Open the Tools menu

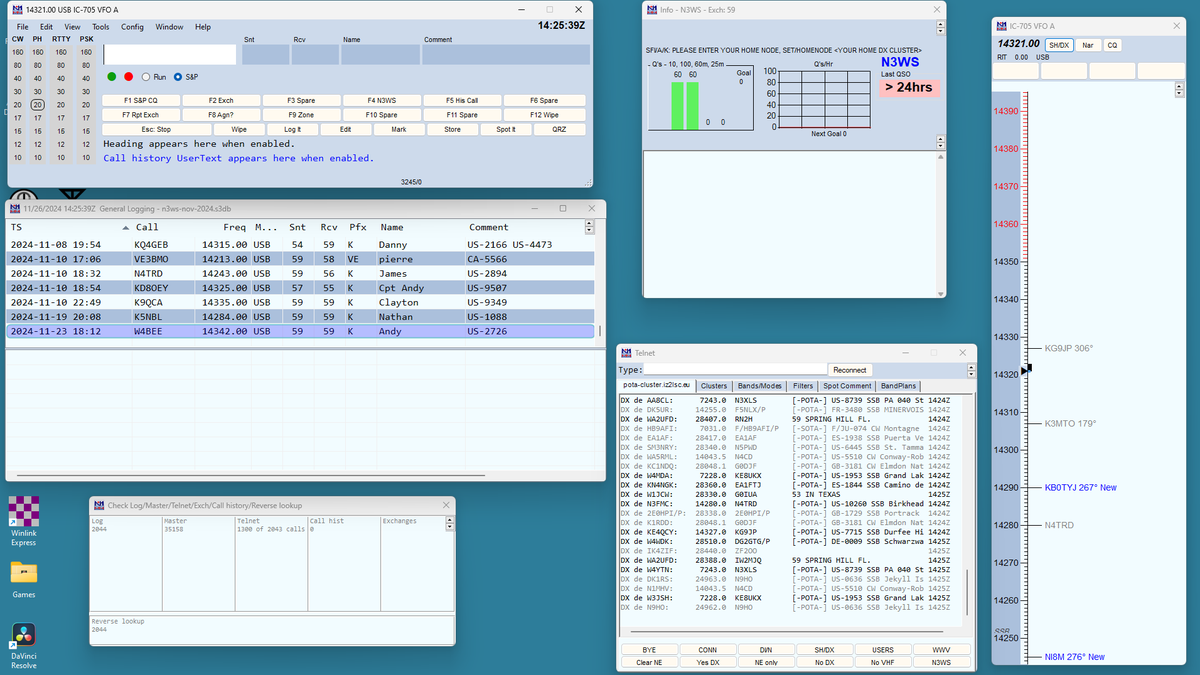coord(101,27)
